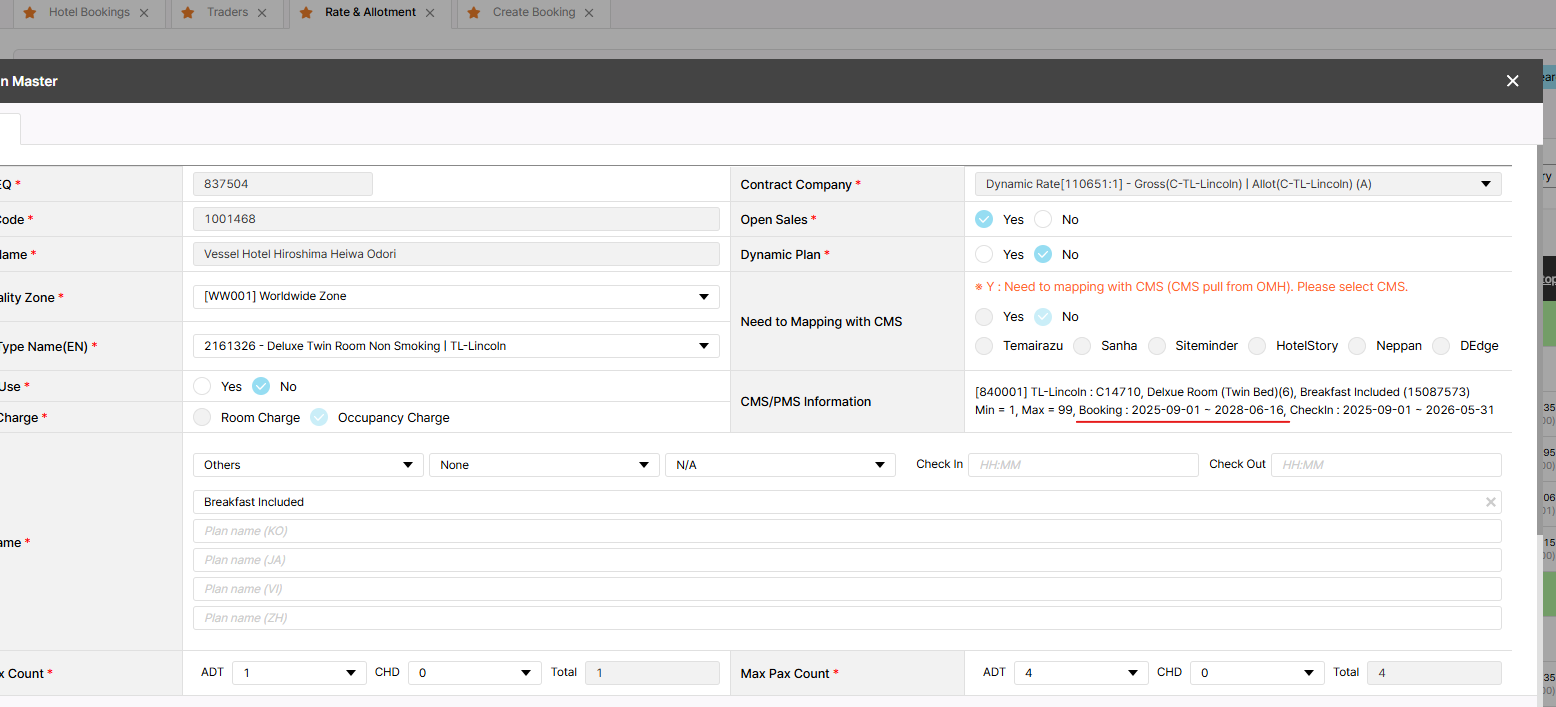1556x707 pixels.
Task: Close the Master dialog window
Action: point(1512,81)
